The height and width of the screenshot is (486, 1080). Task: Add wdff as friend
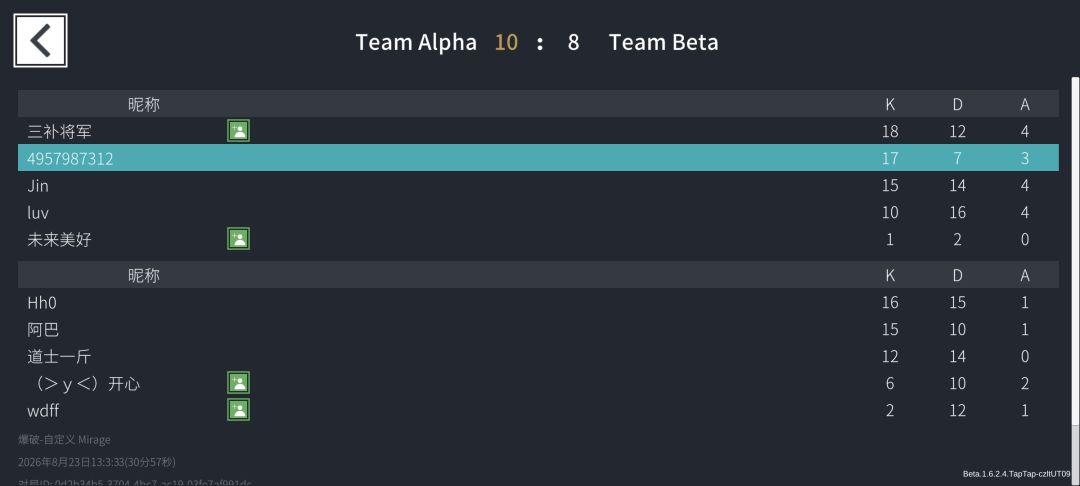click(238, 410)
